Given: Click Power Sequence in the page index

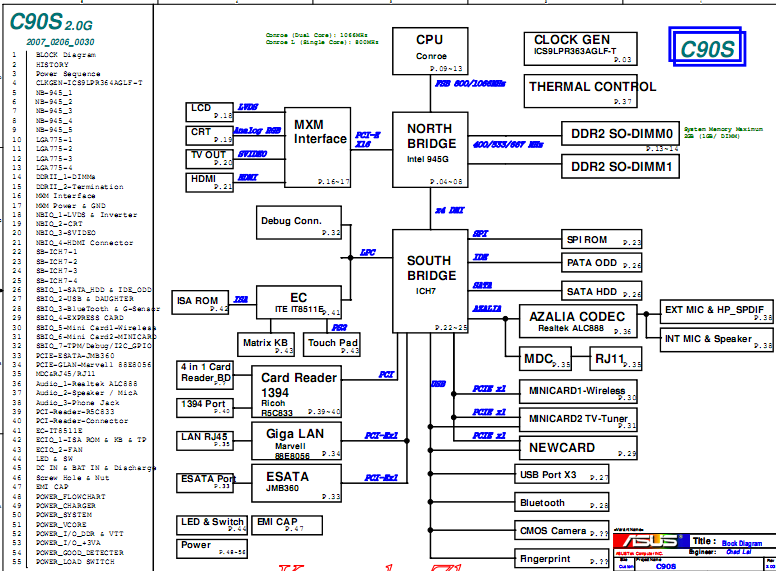Looking at the screenshot, I should click(x=67, y=73).
